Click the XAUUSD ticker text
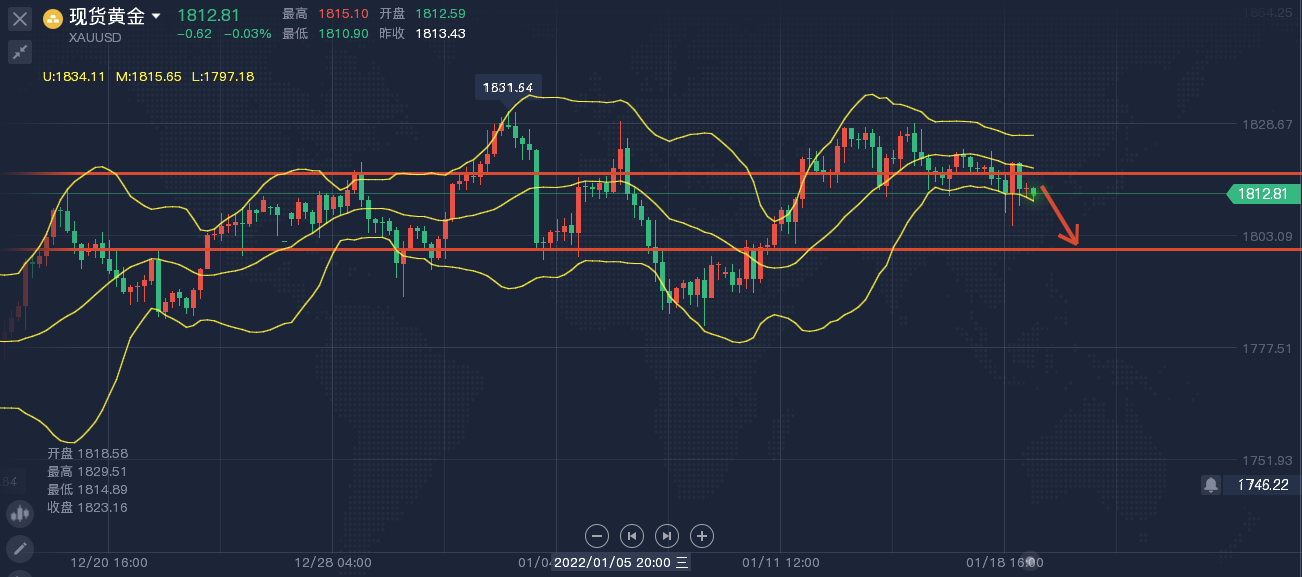The image size is (1302, 577). [95, 37]
